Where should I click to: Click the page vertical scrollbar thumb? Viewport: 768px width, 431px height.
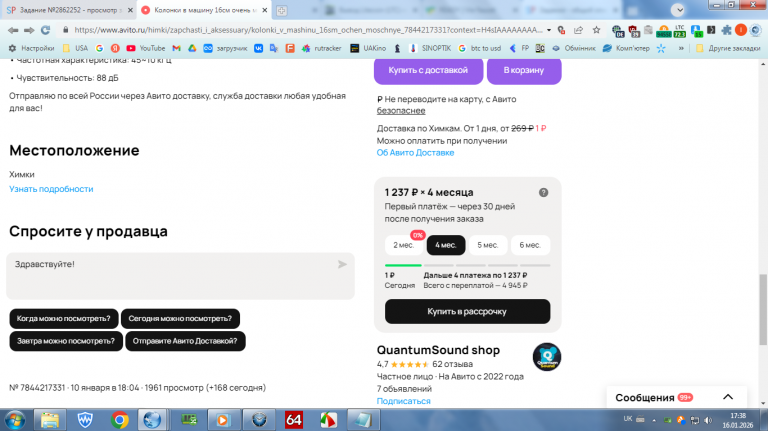(x=763, y=310)
